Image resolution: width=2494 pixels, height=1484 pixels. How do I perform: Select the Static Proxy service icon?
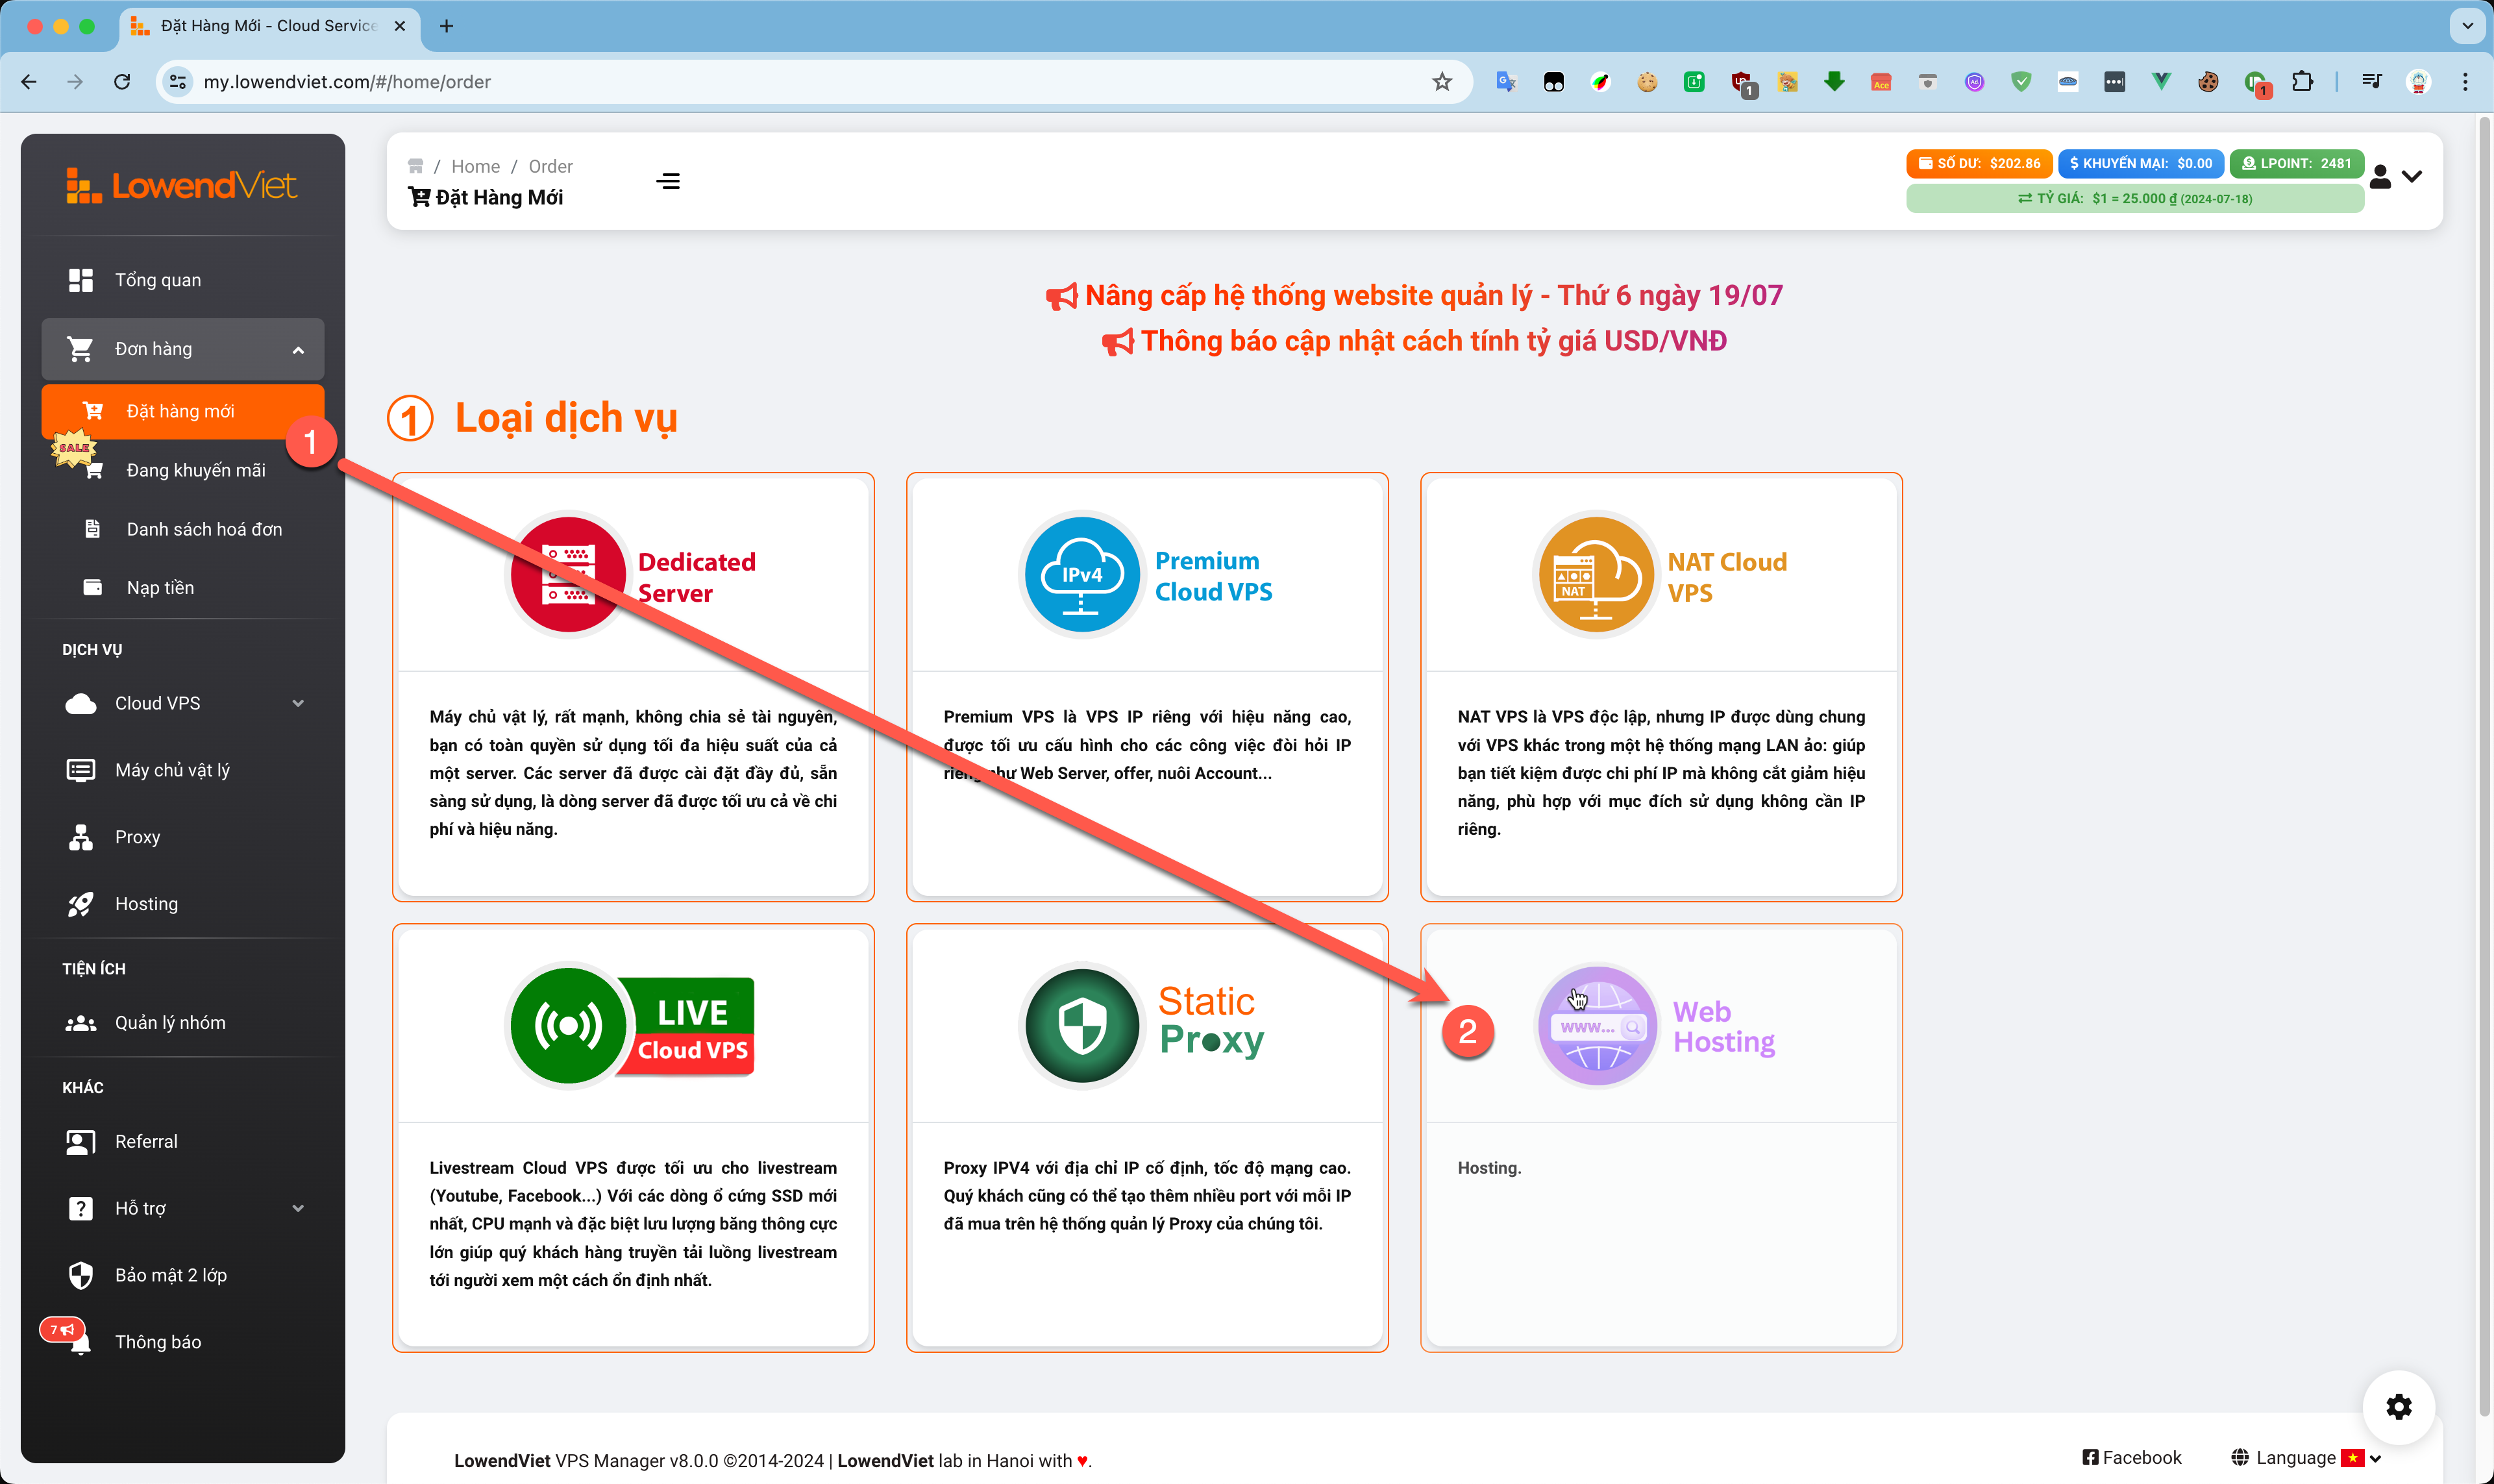pos(1082,1025)
